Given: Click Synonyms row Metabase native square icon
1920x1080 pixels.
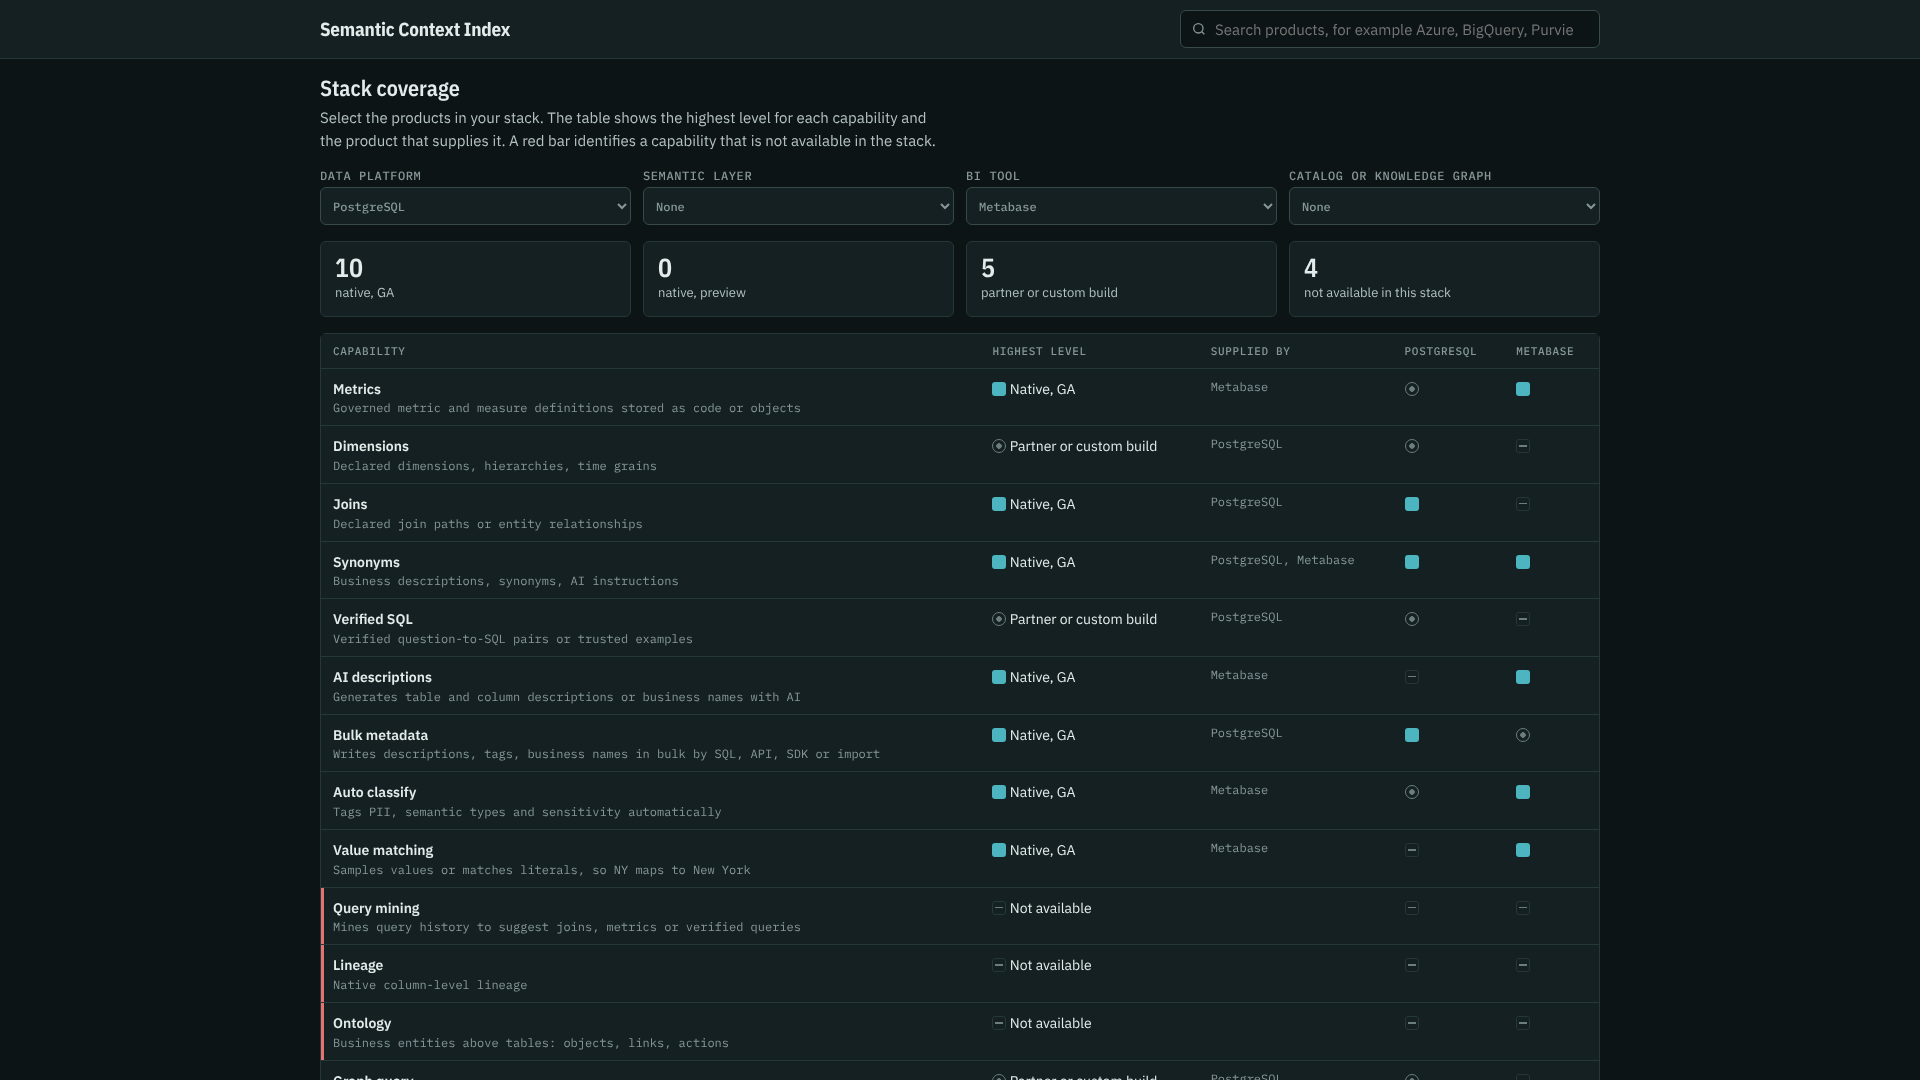Looking at the screenshot, I should point(1523,562).
